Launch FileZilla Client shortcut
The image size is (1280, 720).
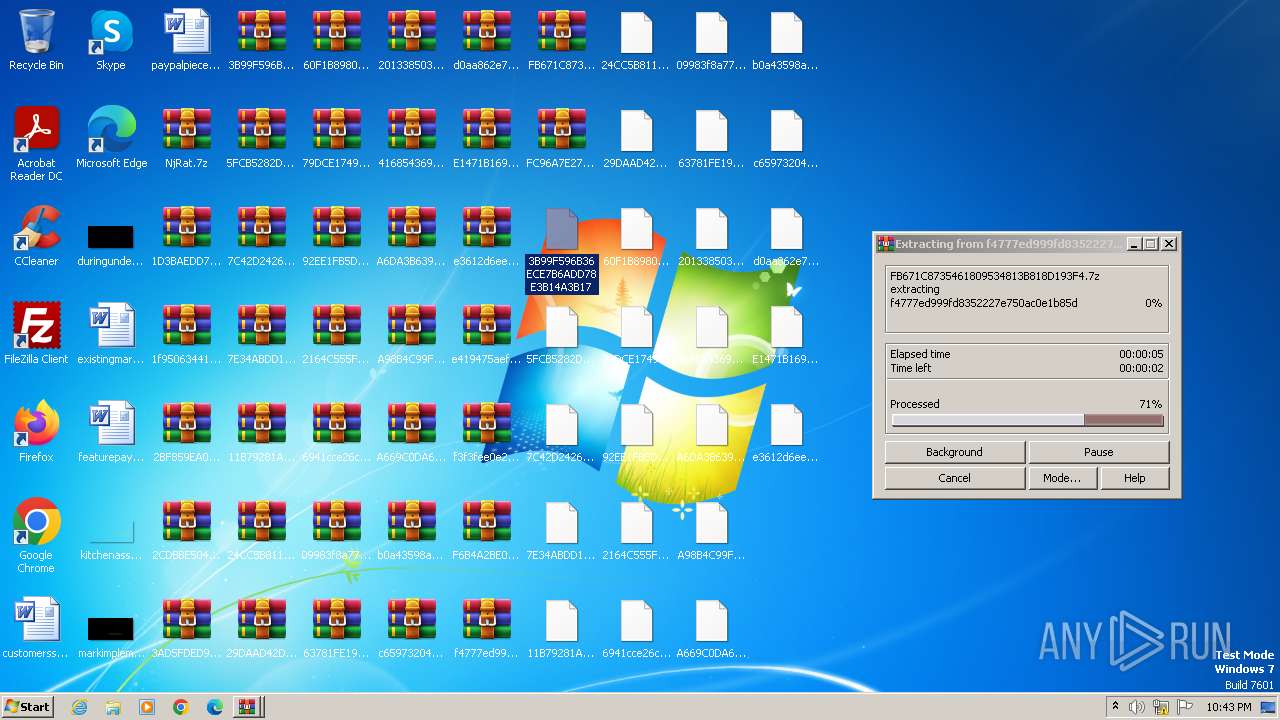tap(36, 335)
